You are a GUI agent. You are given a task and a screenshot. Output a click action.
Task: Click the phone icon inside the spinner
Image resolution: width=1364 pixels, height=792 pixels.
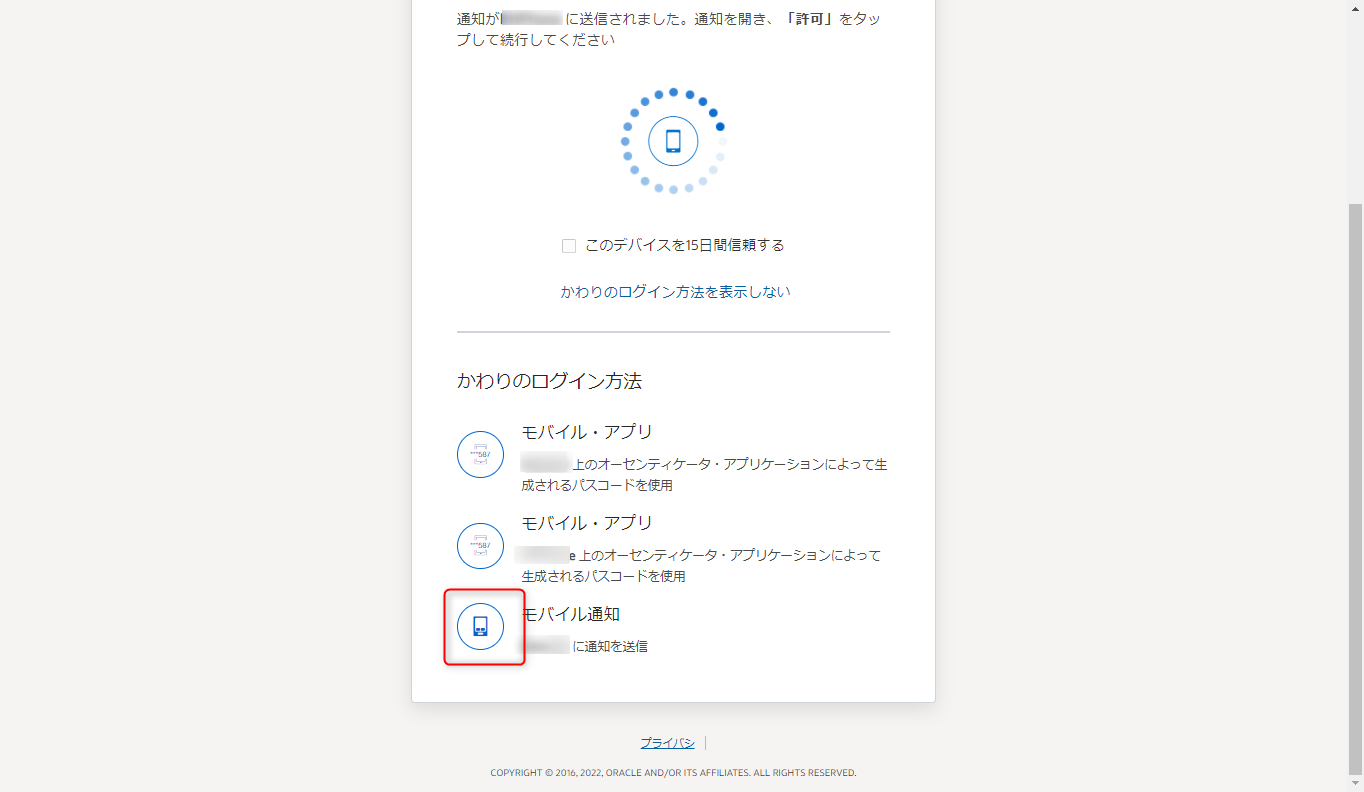673,141
